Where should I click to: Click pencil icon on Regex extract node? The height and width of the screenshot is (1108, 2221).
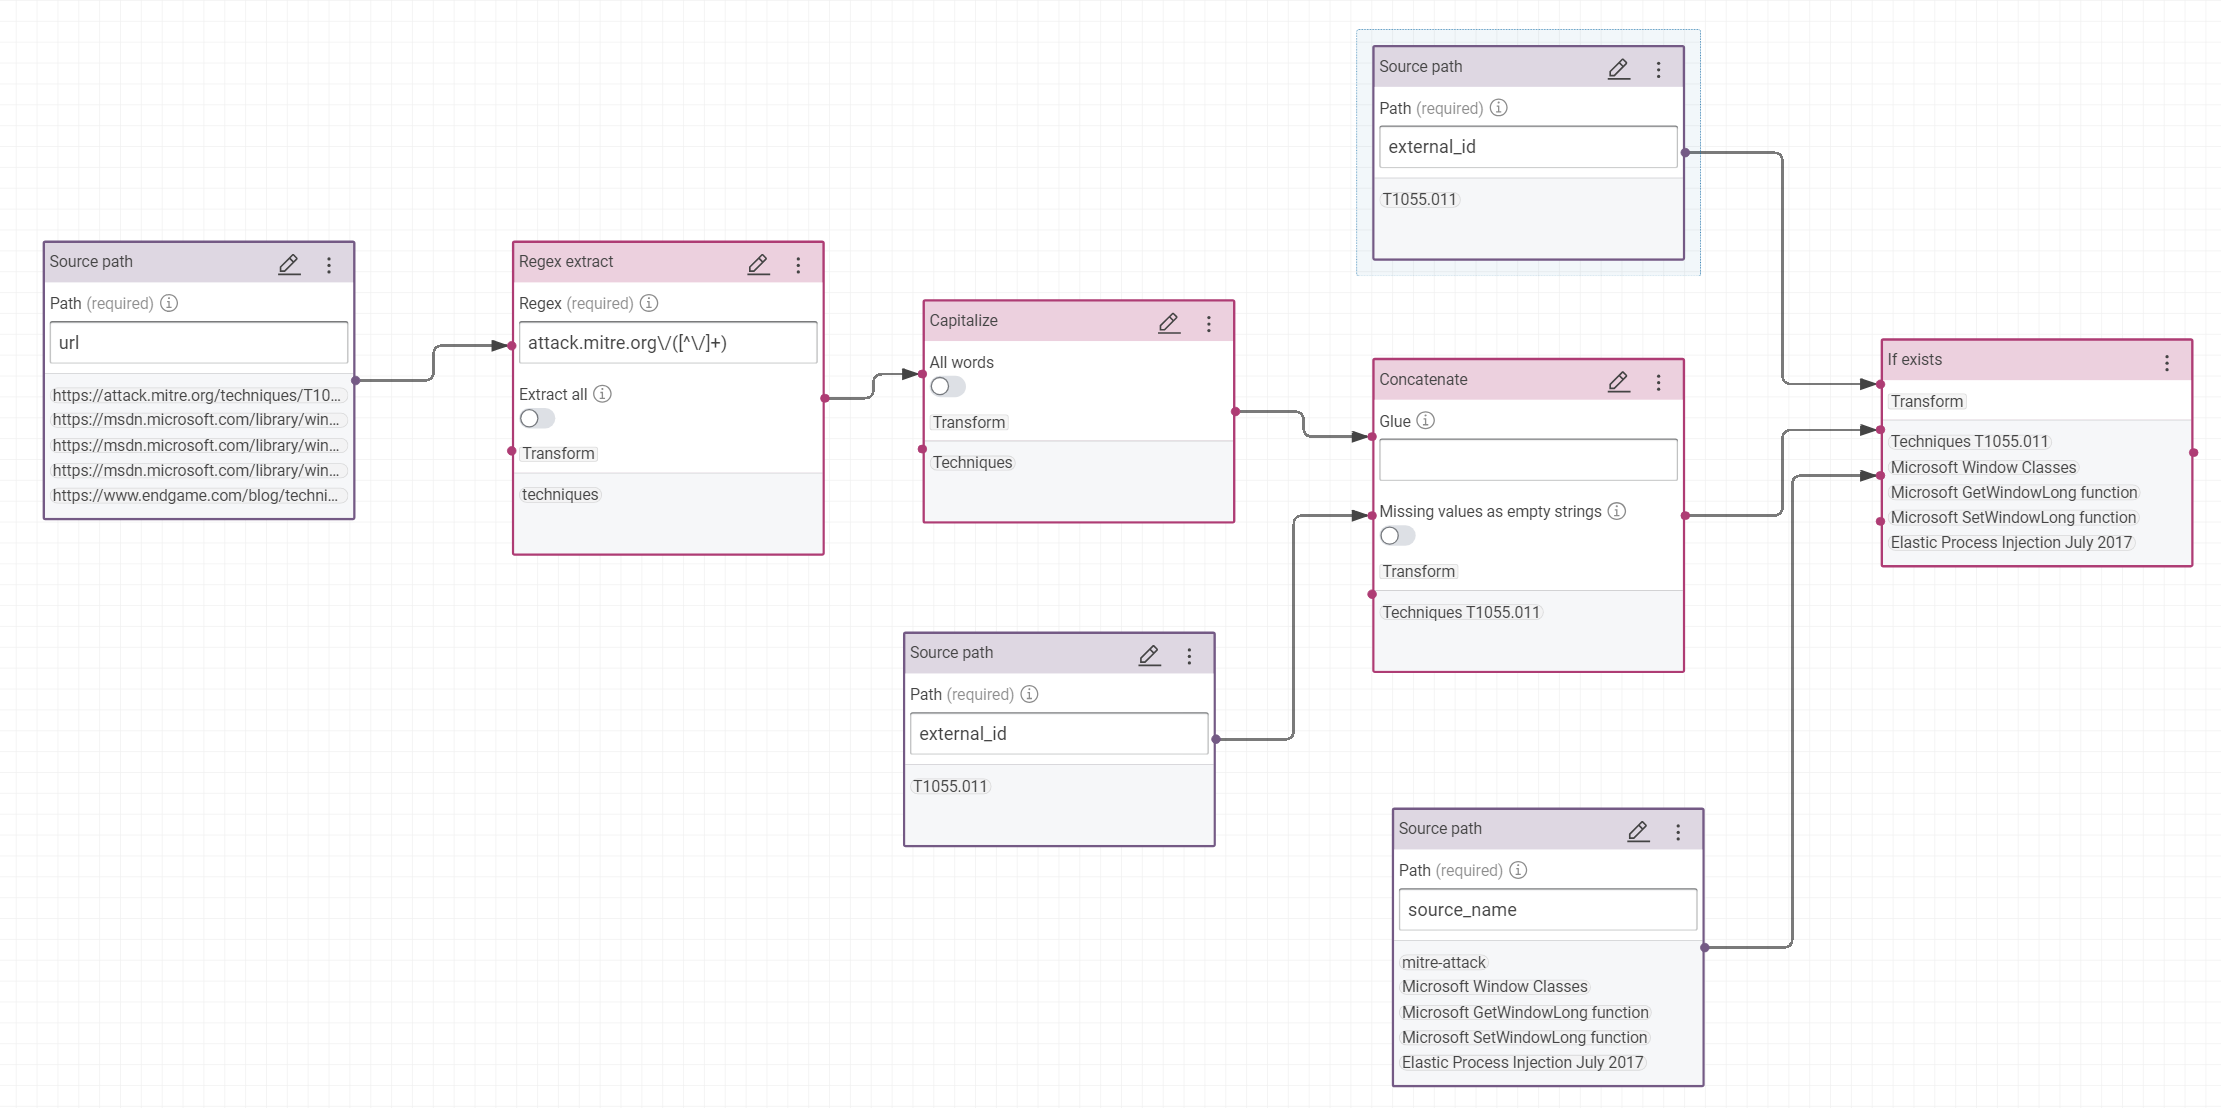point(758,264)
